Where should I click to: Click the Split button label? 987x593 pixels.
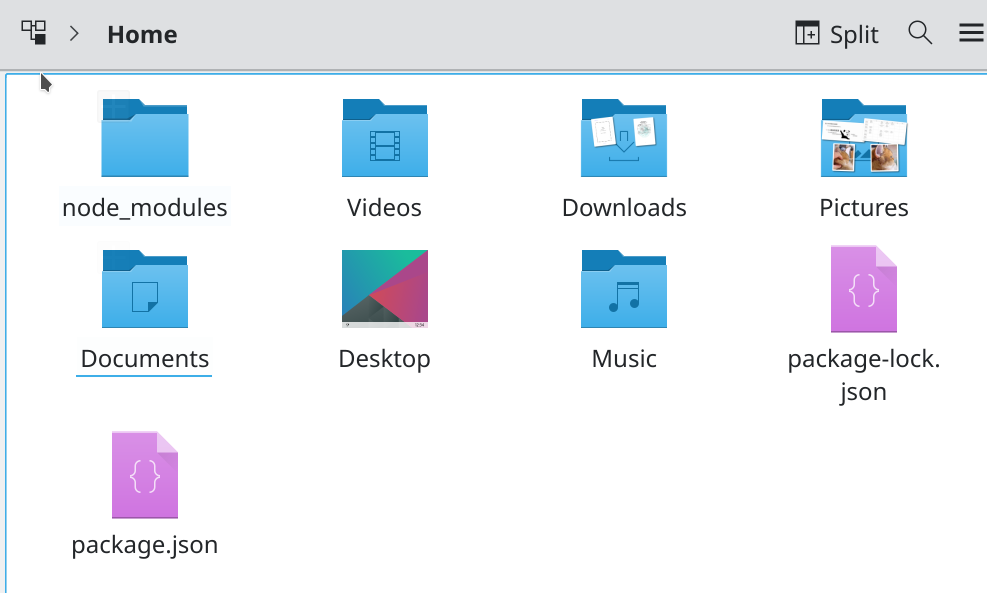pyautogui.click(x=855, y=33)
